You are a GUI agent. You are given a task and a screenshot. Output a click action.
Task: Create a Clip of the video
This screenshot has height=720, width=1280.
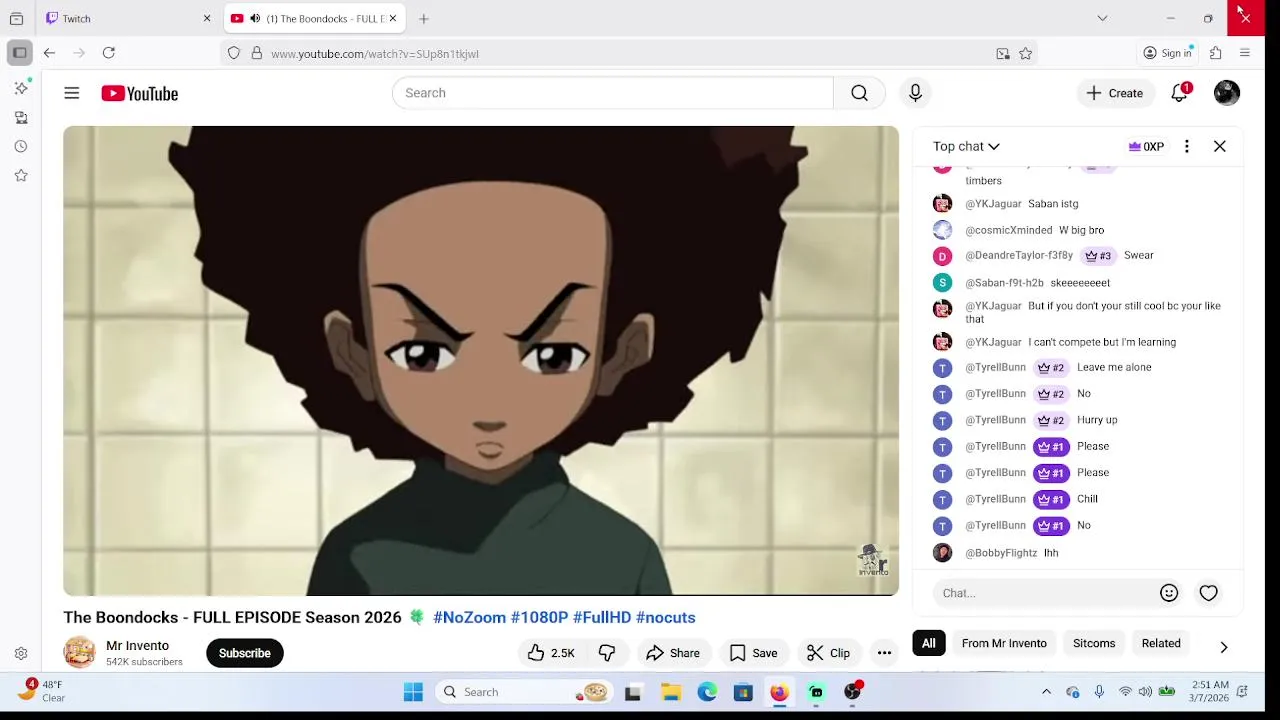(x=828, y=653)
